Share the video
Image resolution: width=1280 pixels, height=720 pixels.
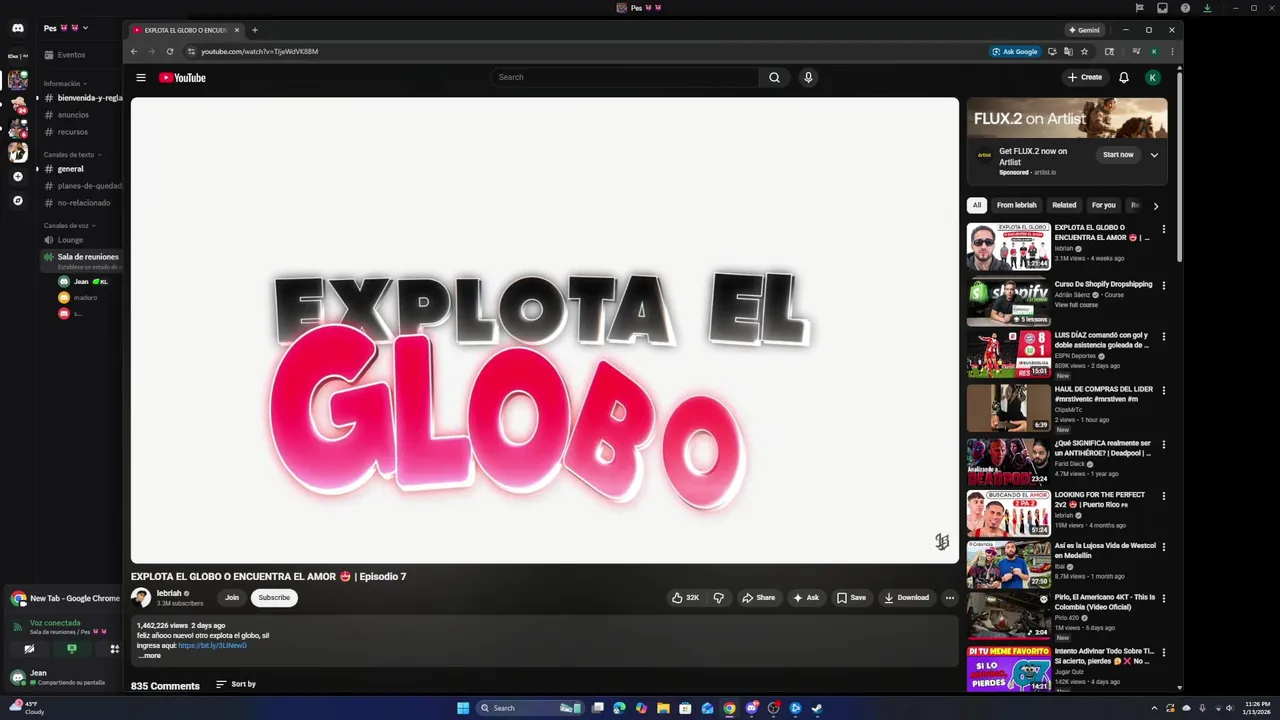point(758,598)
